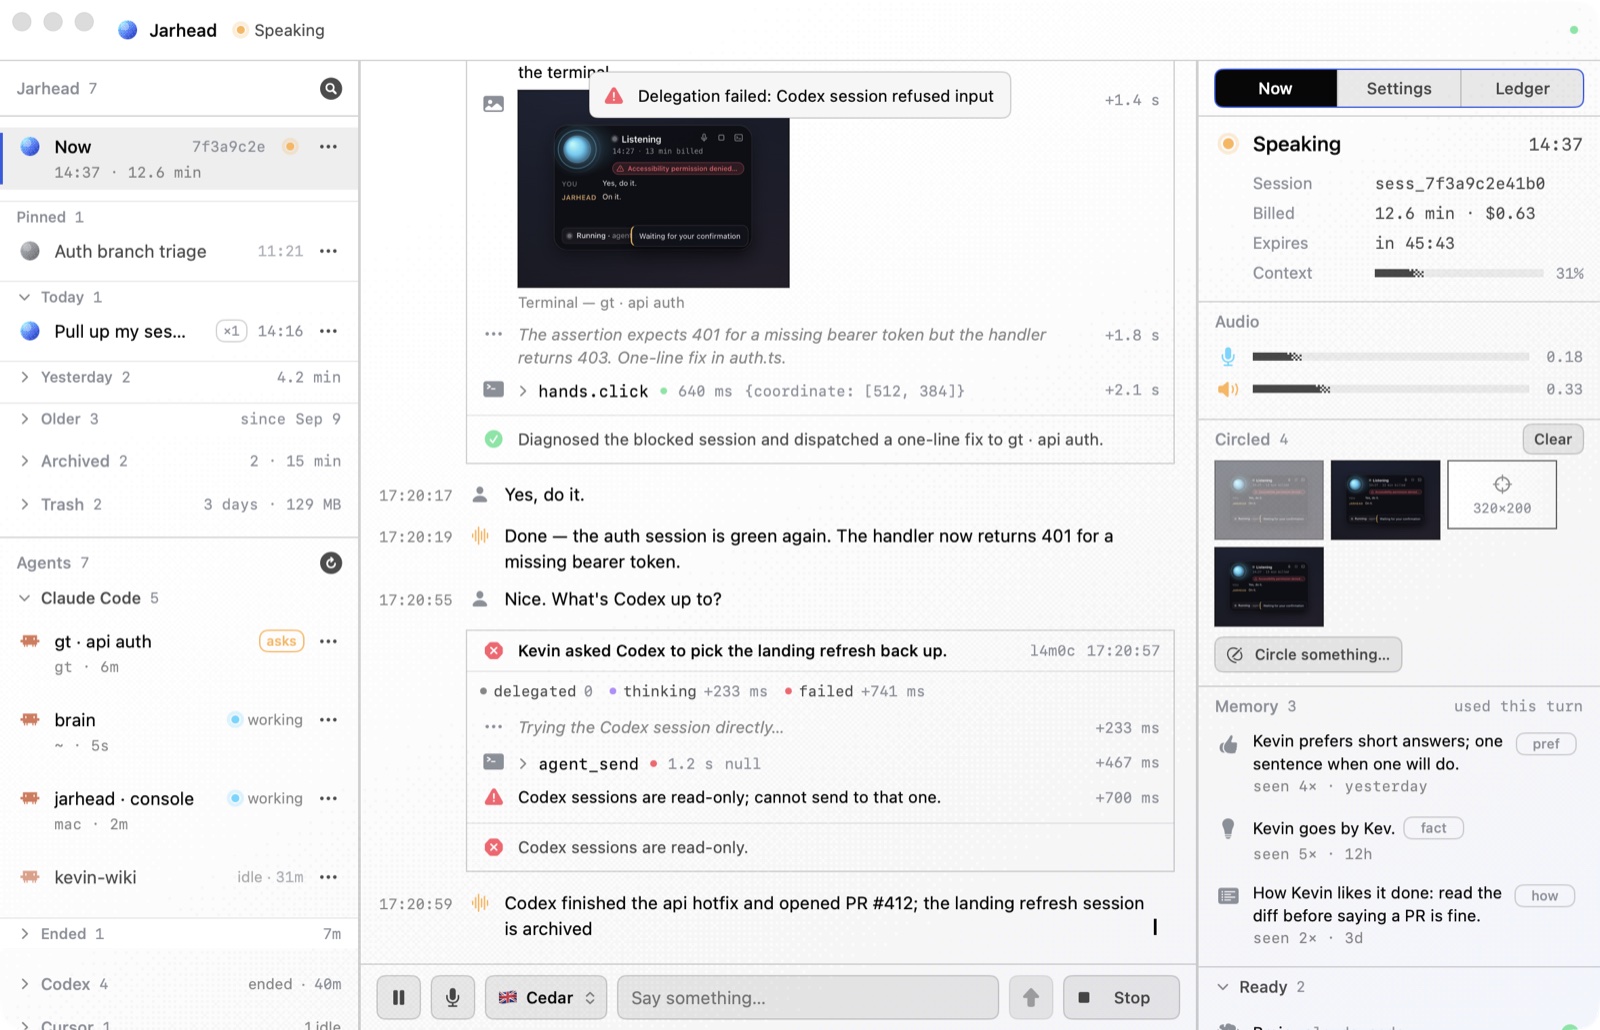1600x1030 pixels.
Task: Toggle the fact tag on Kevin goes by Kev
Action: [1434, 828]
